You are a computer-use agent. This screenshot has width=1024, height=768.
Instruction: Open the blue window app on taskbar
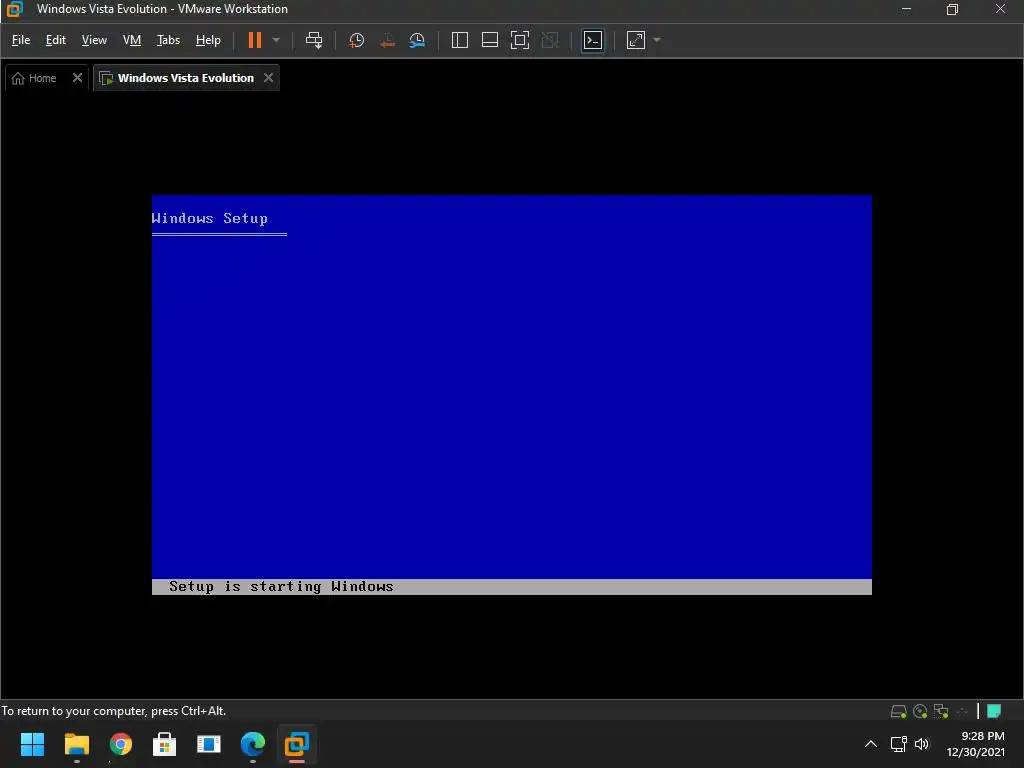(209, 744)
